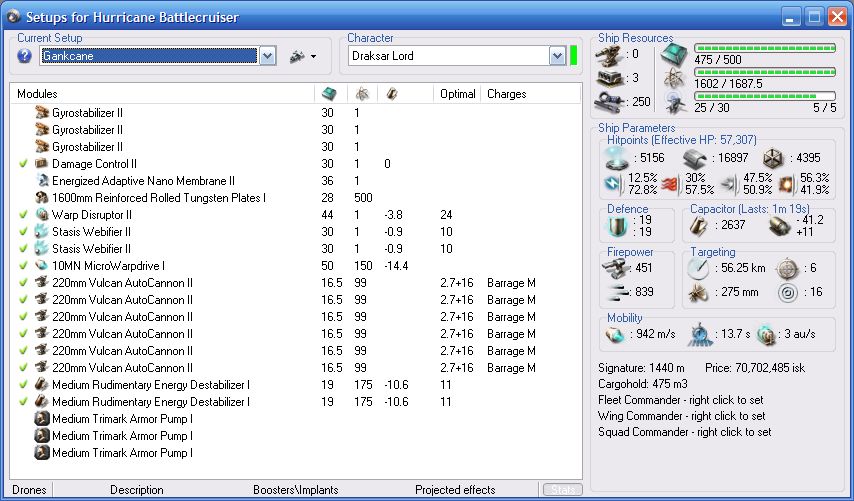Toggle the Warp Disruptor II active checkmark
The height and width of the screenshot is (501, 854).
pyautogui.click(x=23, y=215)
